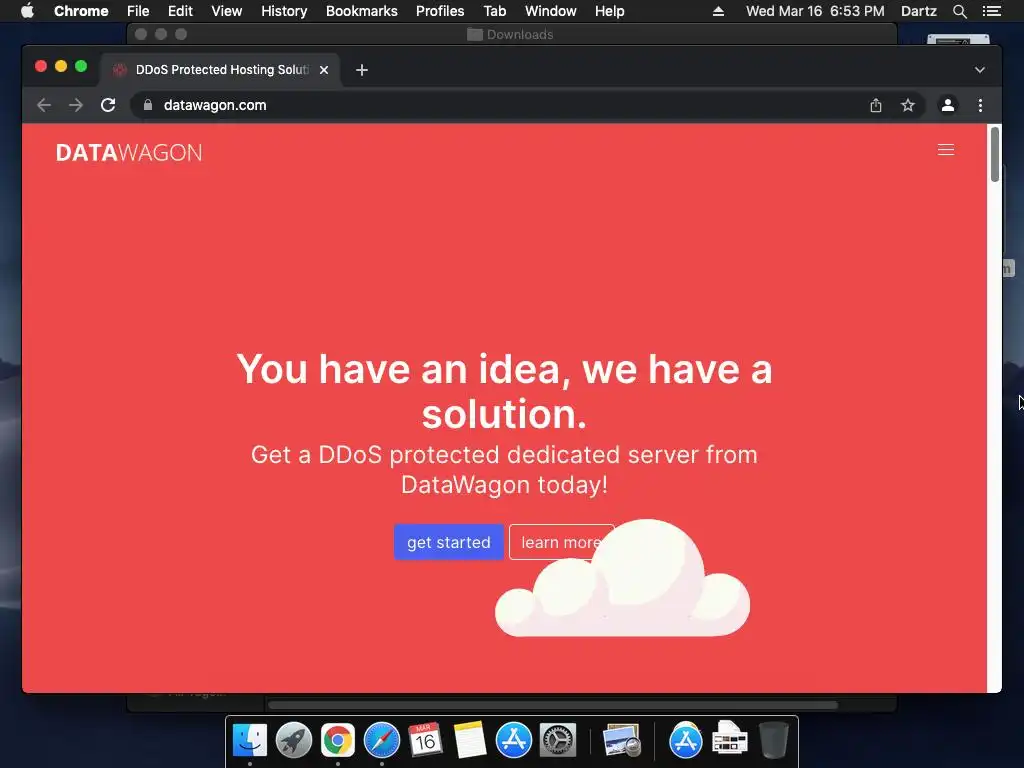The width and height of the screenshot is (1024, 768).
Task: Expand the tab search chevron
Action: [980, 70]
